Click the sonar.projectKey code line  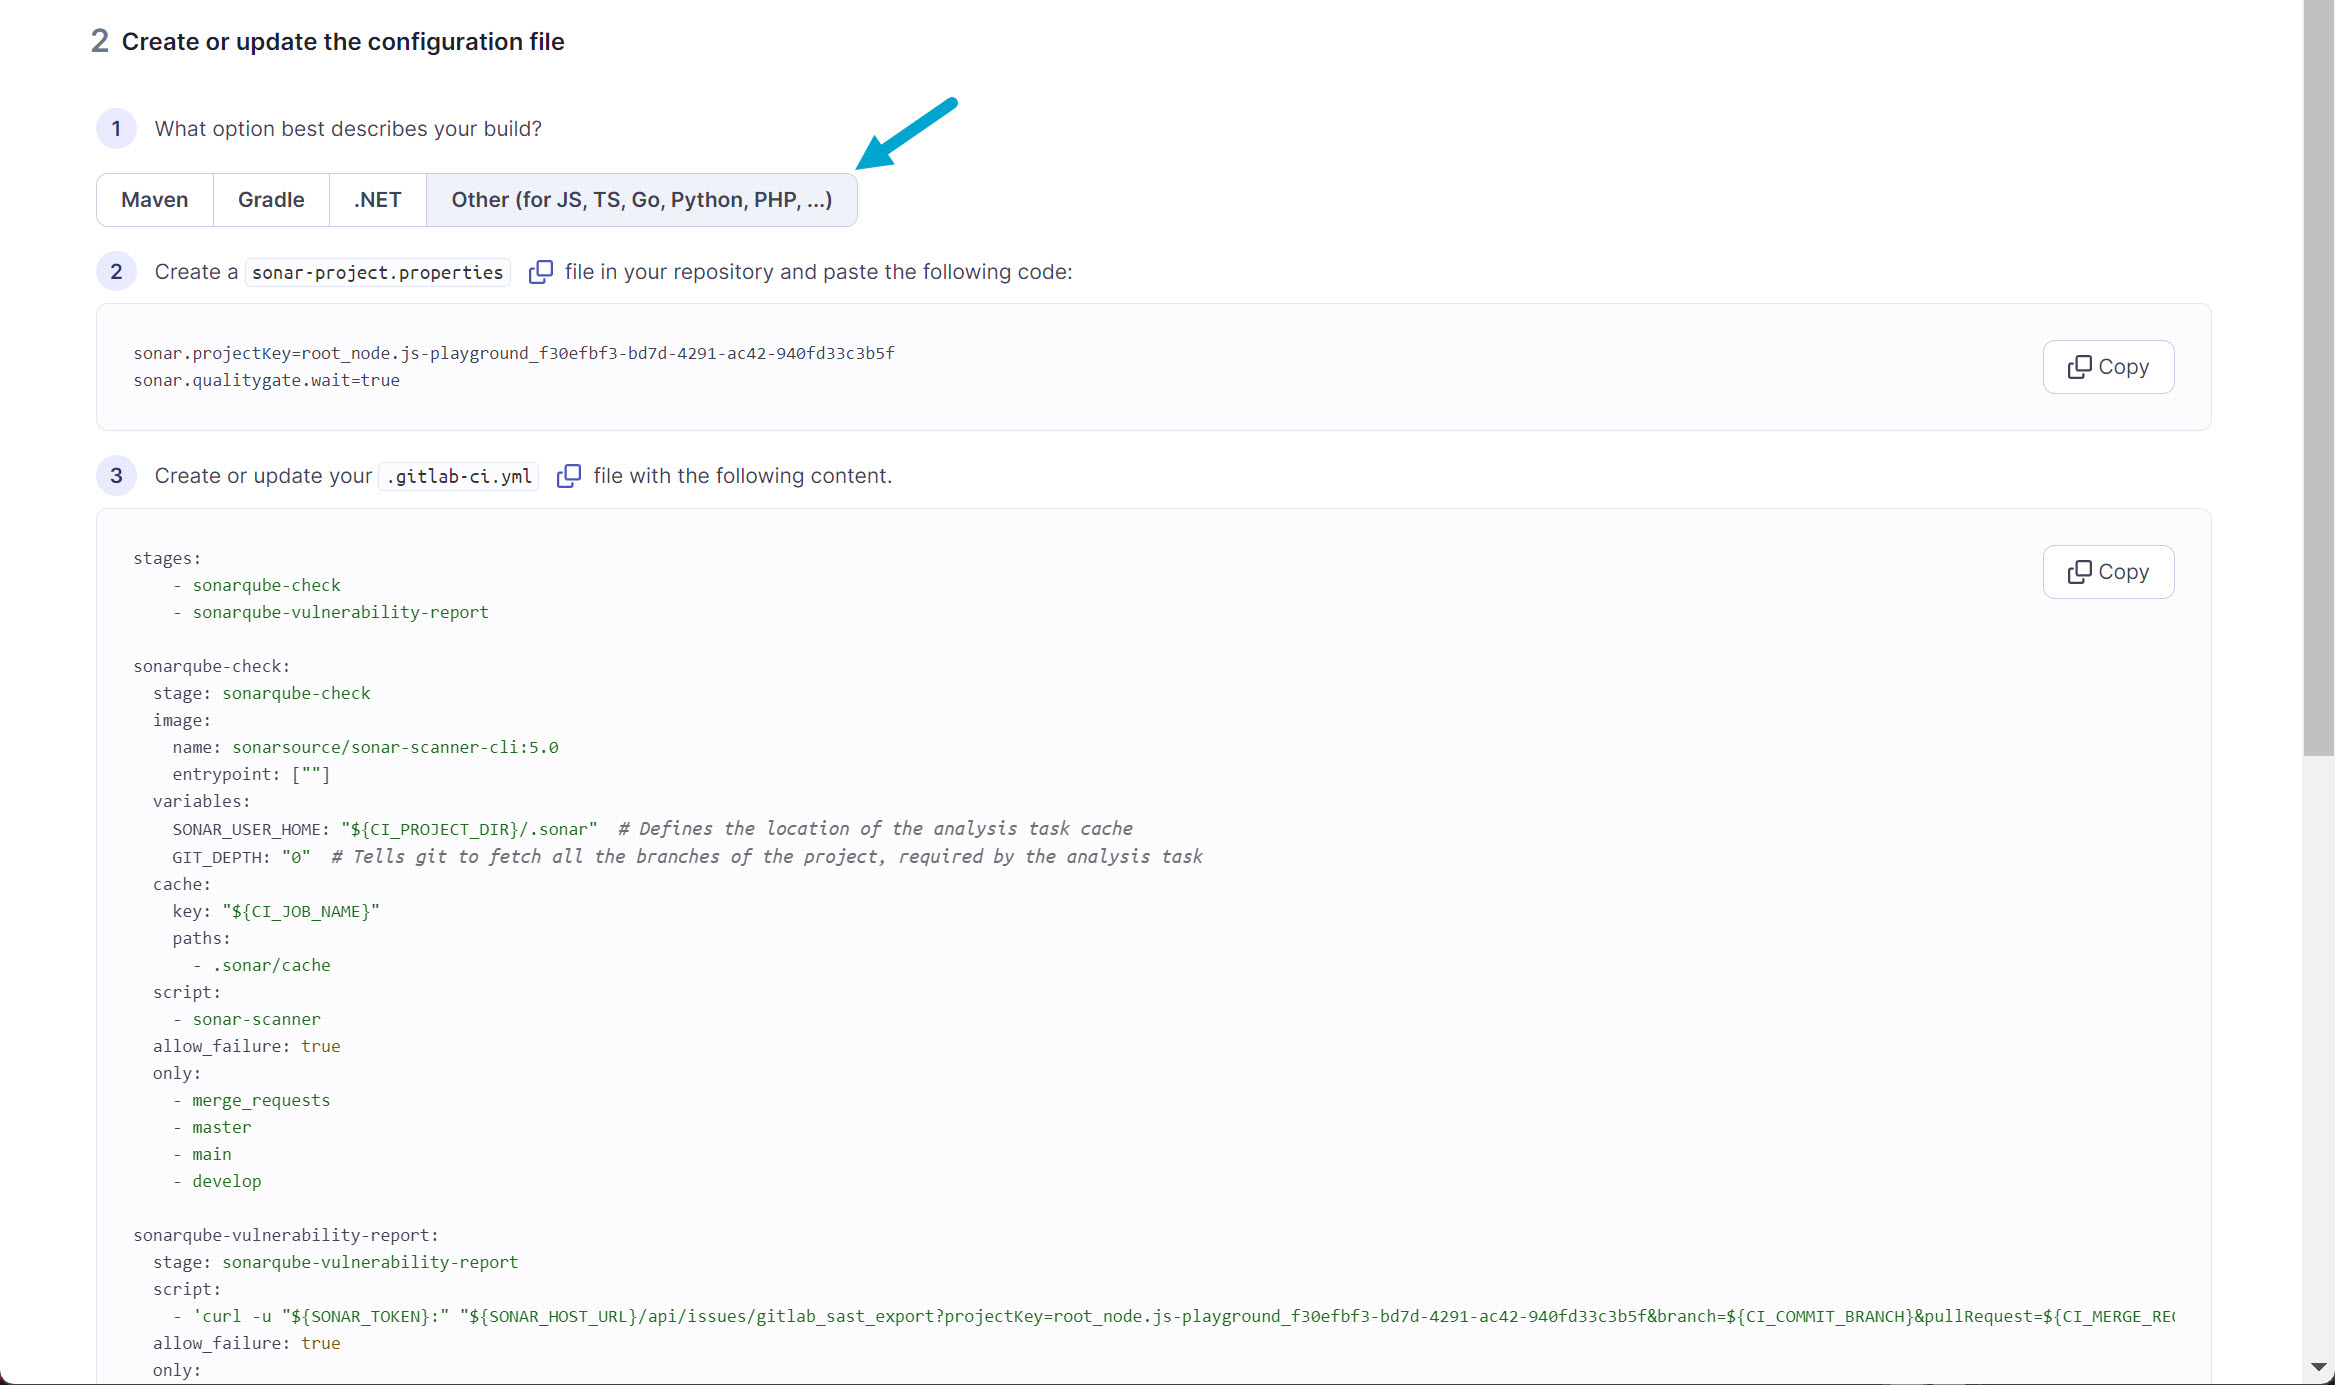pyautogui.click(x=514, y=352)
